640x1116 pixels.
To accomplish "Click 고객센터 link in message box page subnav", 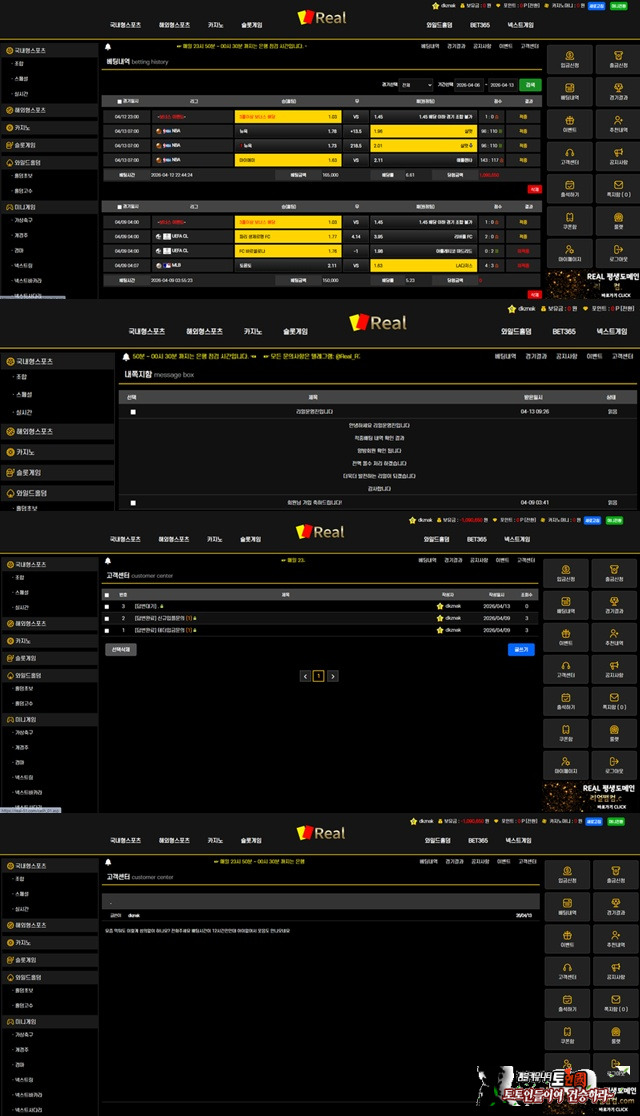I will 622,357.
